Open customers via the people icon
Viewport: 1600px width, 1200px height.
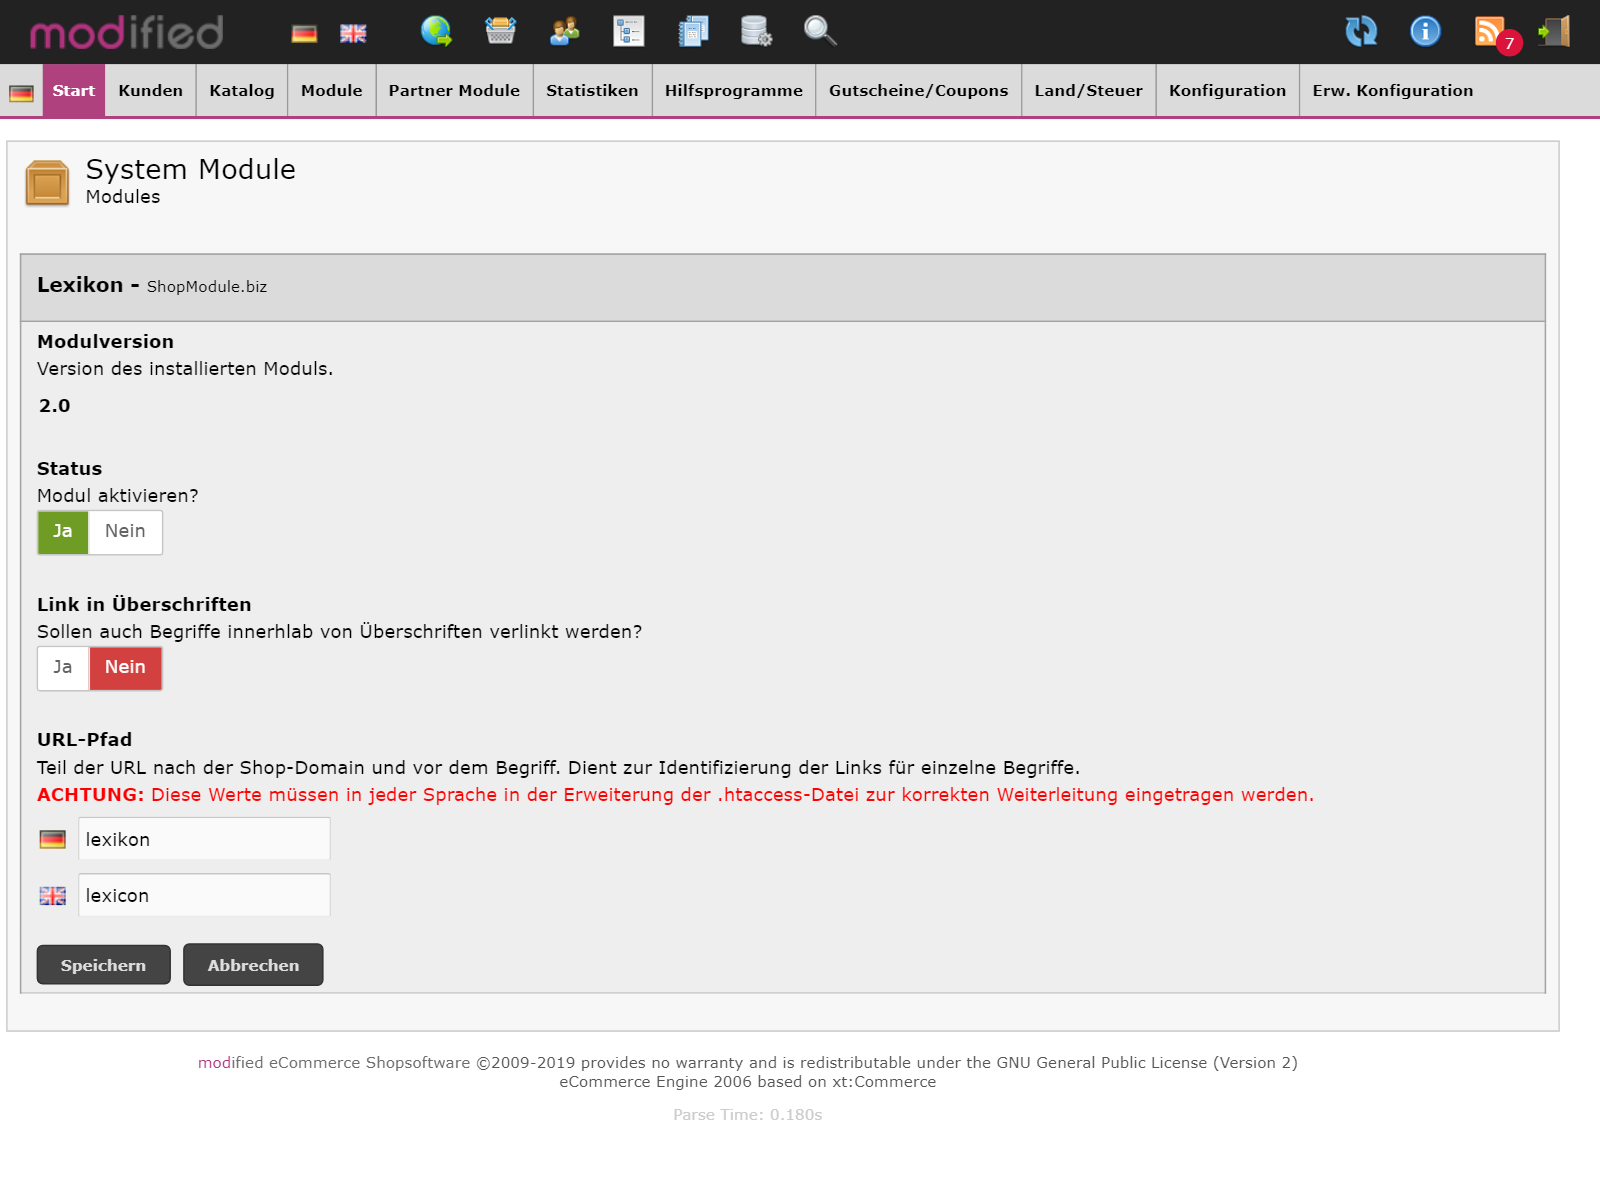(x=564, y=32)
